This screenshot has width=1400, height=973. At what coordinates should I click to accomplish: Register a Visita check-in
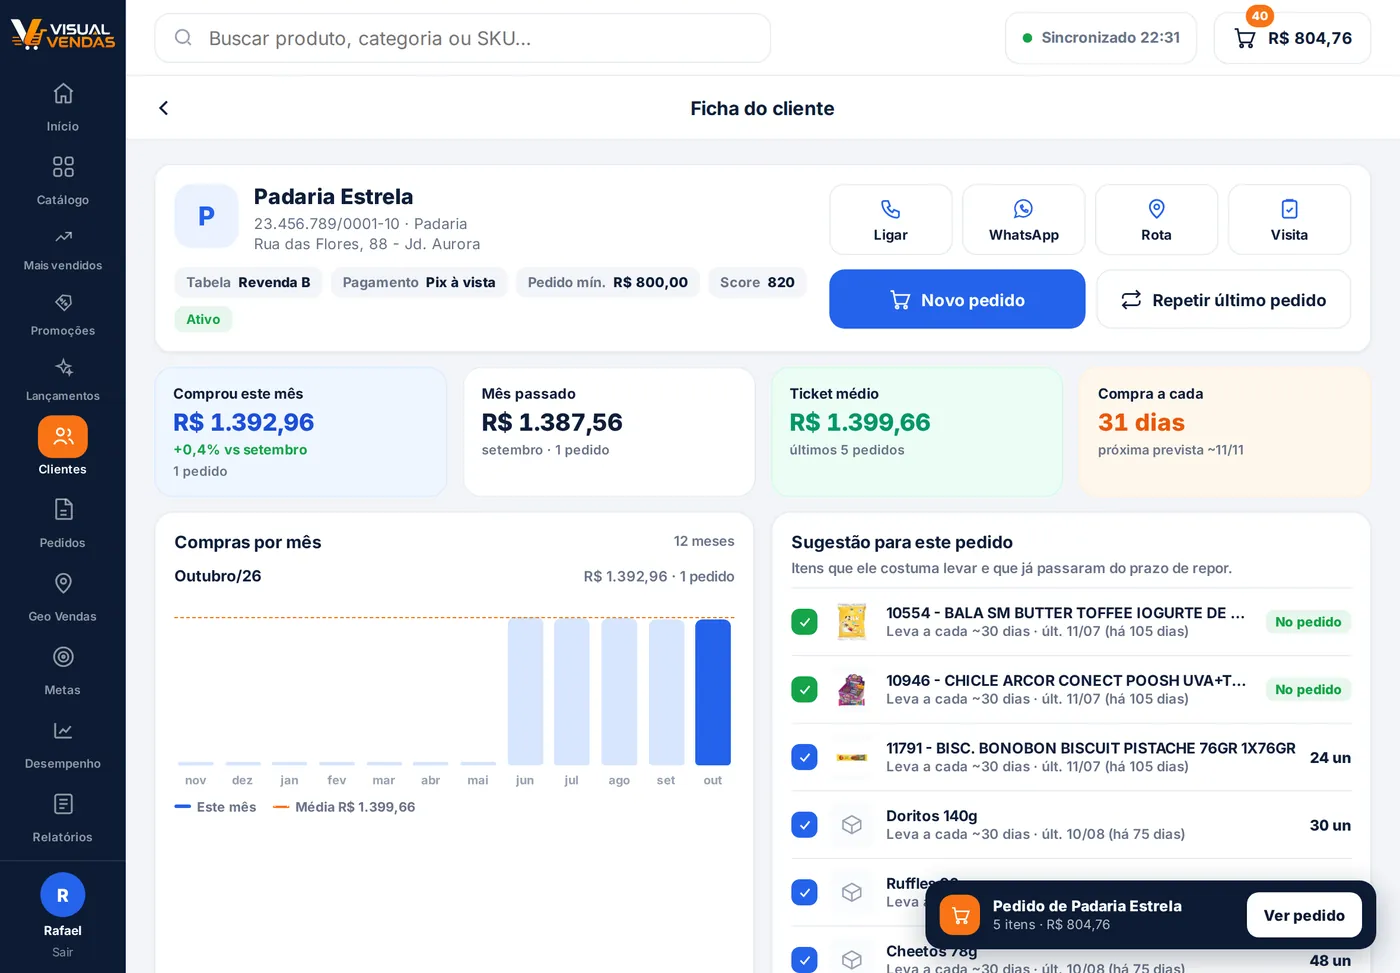coord(1289,219)
